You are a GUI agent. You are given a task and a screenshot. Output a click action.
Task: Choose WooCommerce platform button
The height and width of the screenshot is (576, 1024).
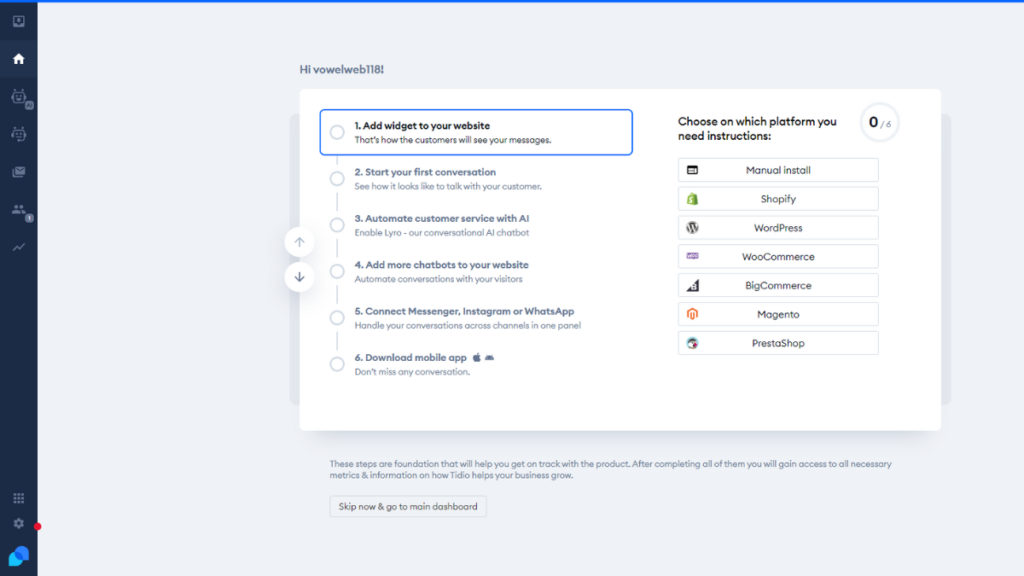click(778, 257)
